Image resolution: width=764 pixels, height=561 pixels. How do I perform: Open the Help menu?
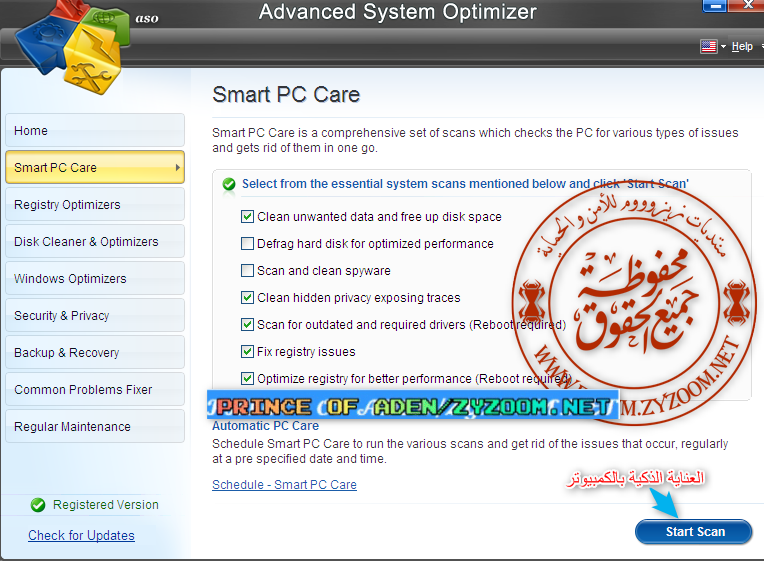tap(742, 46)
